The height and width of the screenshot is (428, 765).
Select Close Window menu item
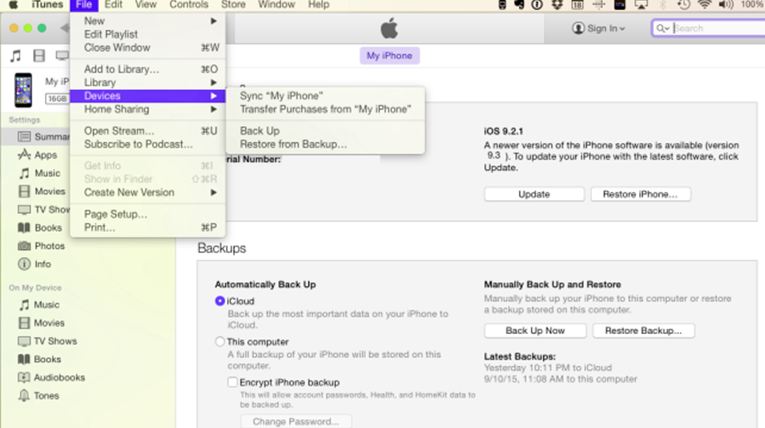point(148,48)
